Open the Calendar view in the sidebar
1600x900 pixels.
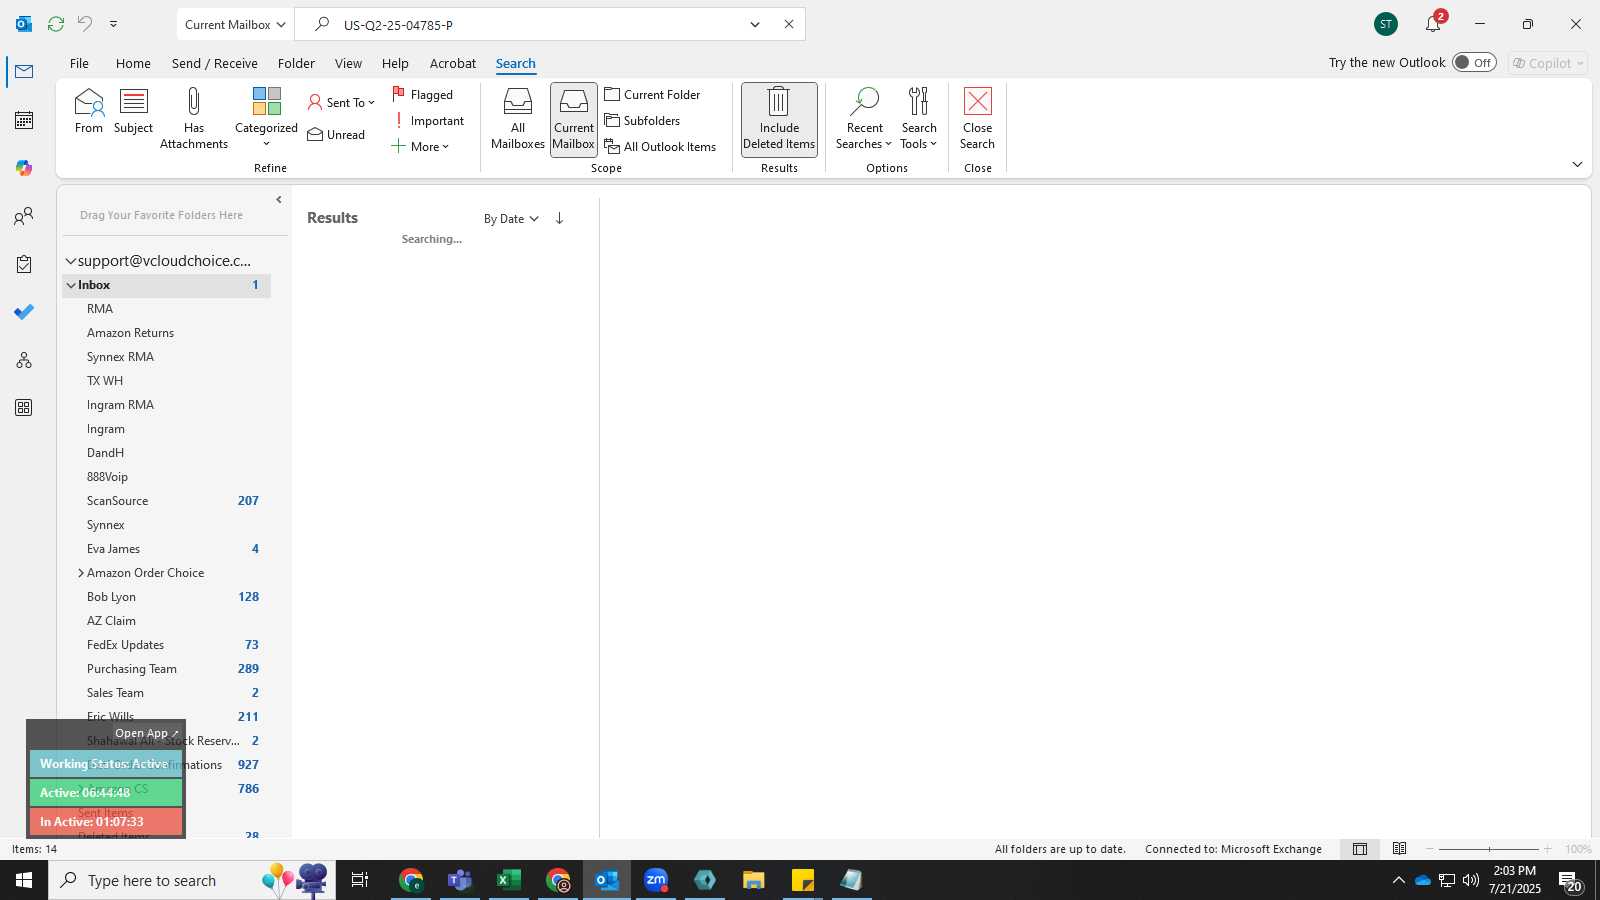(24, 120)
